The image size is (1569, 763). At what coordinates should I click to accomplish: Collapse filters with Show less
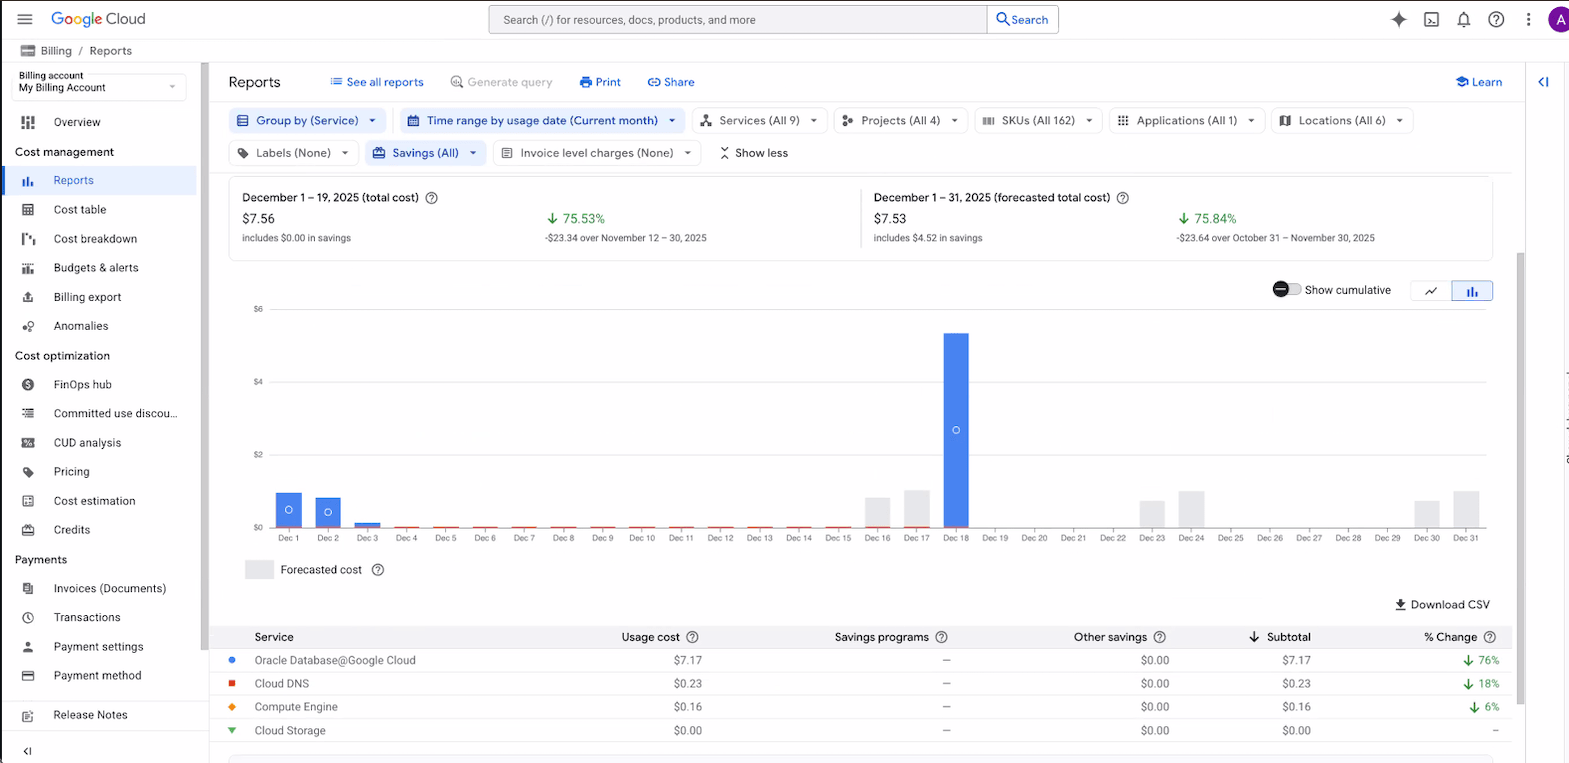tap(754, 153)
